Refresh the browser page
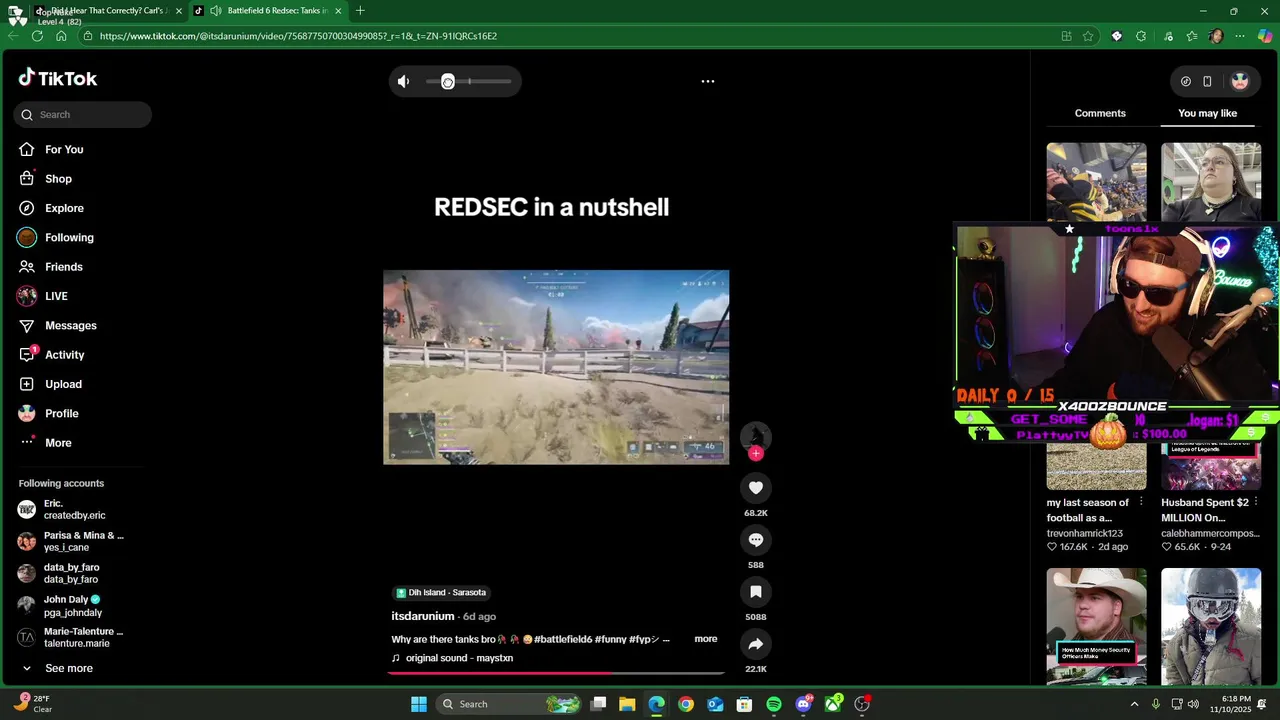The image size is (1280, 720). 37,36
